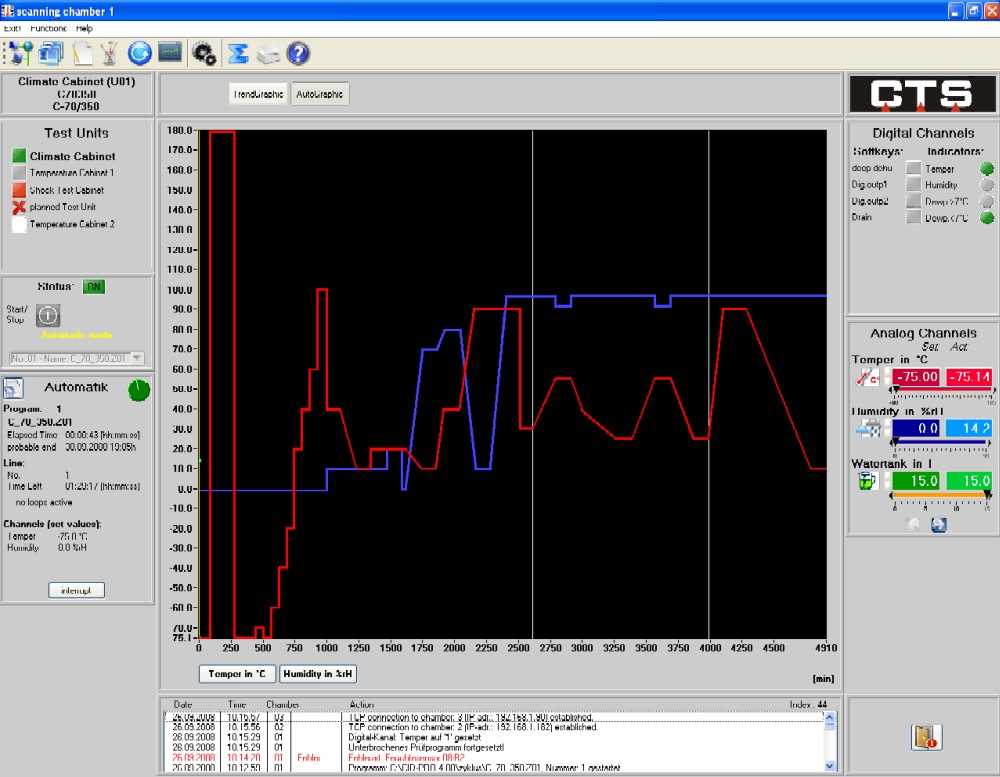Click the stepper beside the humidity set value
The image size is (1000, 777).
[887, 428]
